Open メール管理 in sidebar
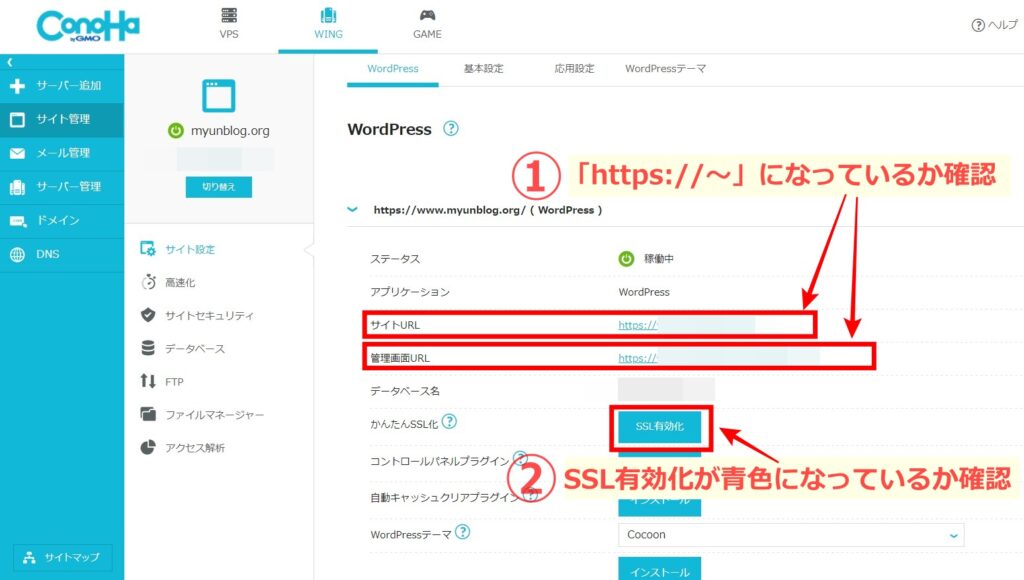The width and height of the screenshot is (1024, 580). (61, 153)
